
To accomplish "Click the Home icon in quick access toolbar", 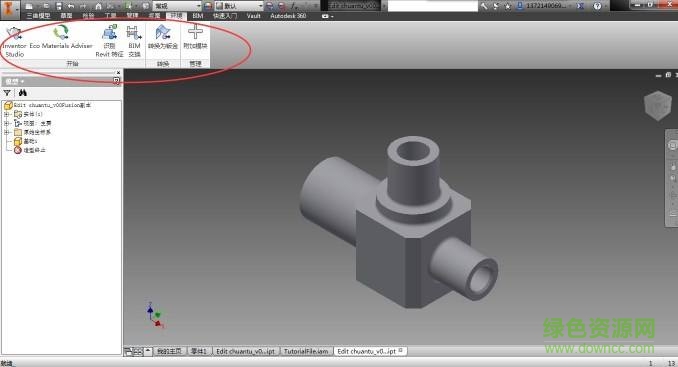I will click(98, 6).
